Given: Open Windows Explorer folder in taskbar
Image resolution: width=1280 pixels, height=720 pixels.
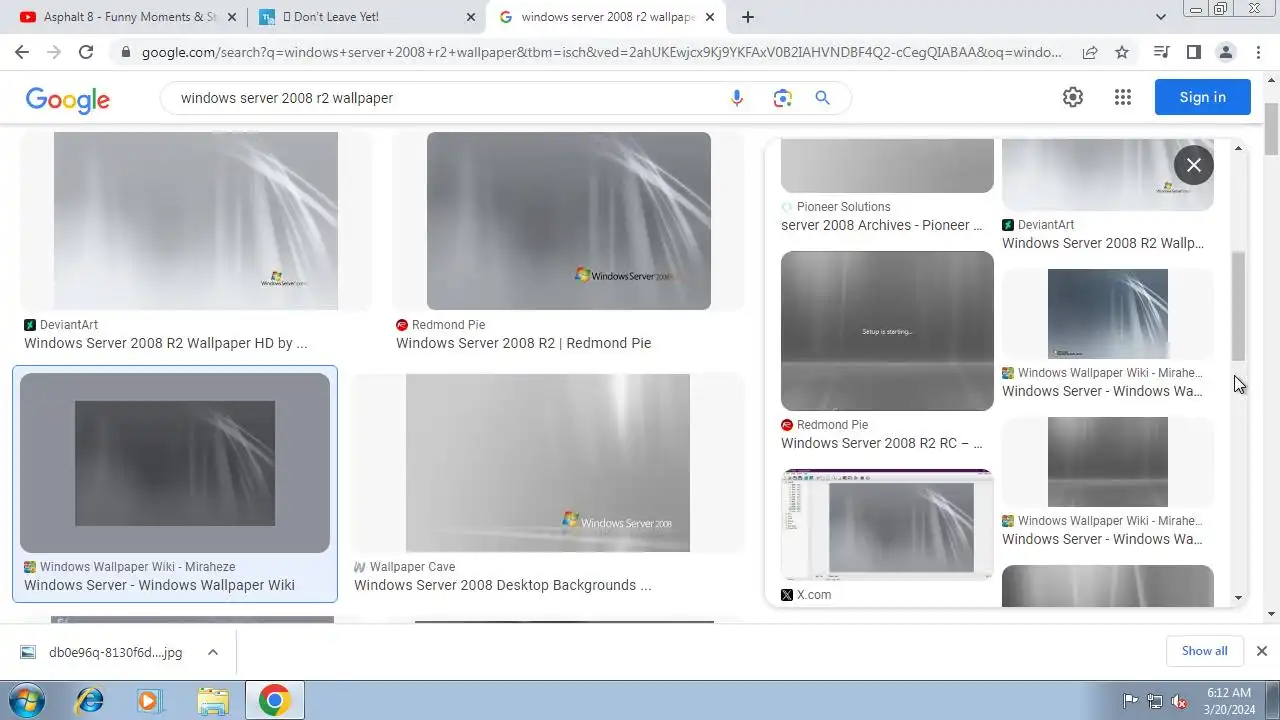Looking at the screenshot, I should (x=212, y=701).
